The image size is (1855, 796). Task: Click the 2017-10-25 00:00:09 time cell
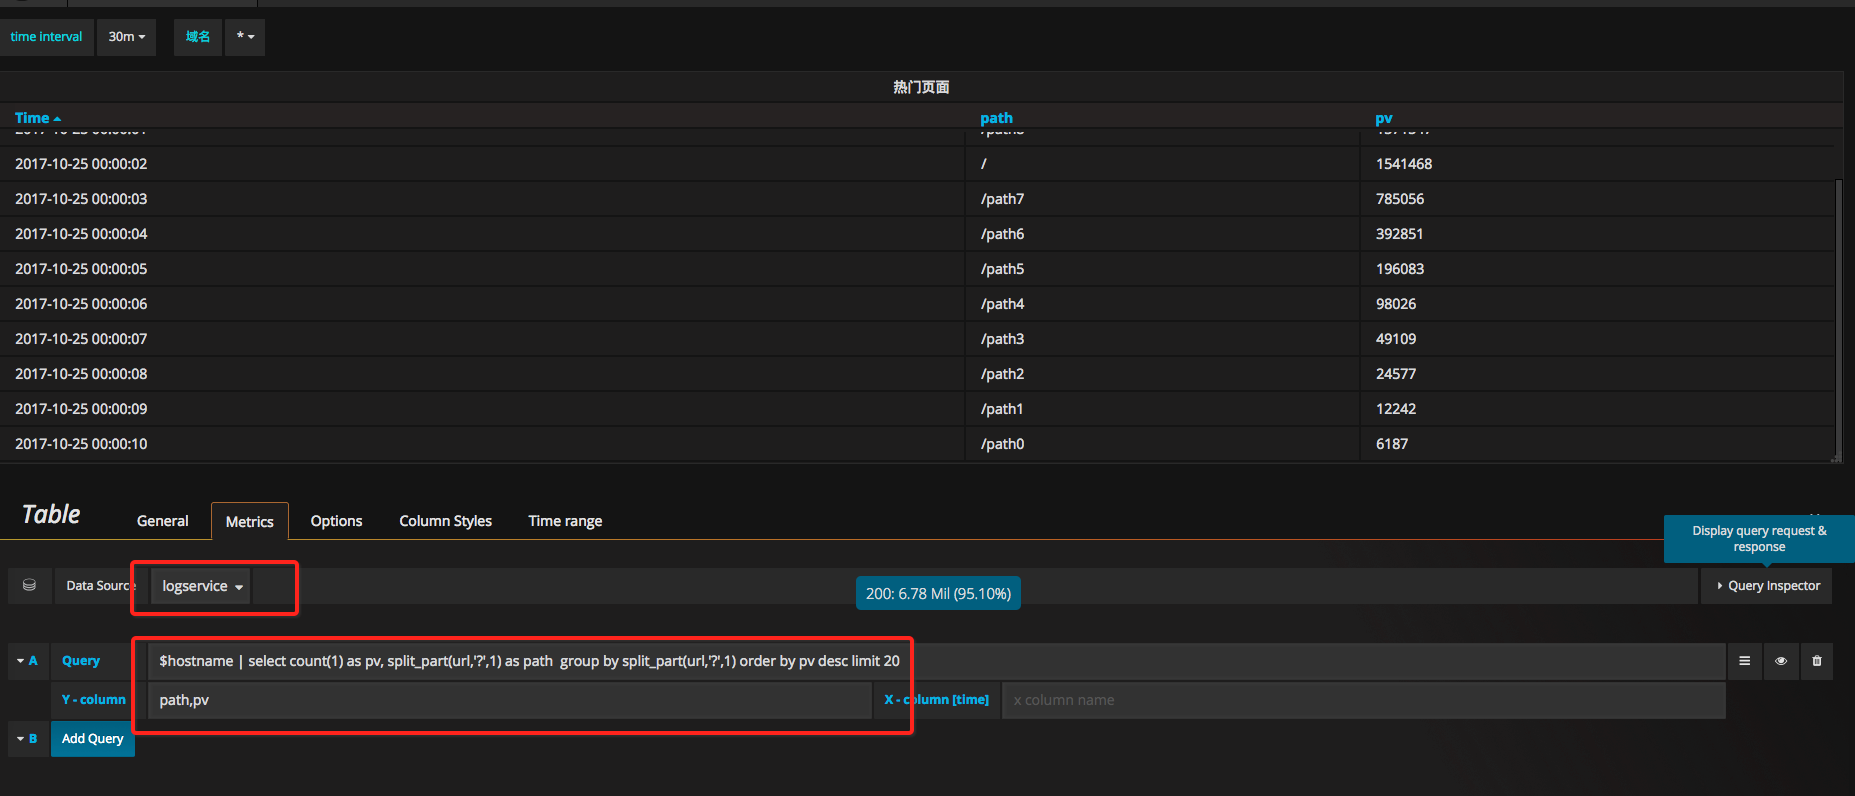click(x=81, y=409)
